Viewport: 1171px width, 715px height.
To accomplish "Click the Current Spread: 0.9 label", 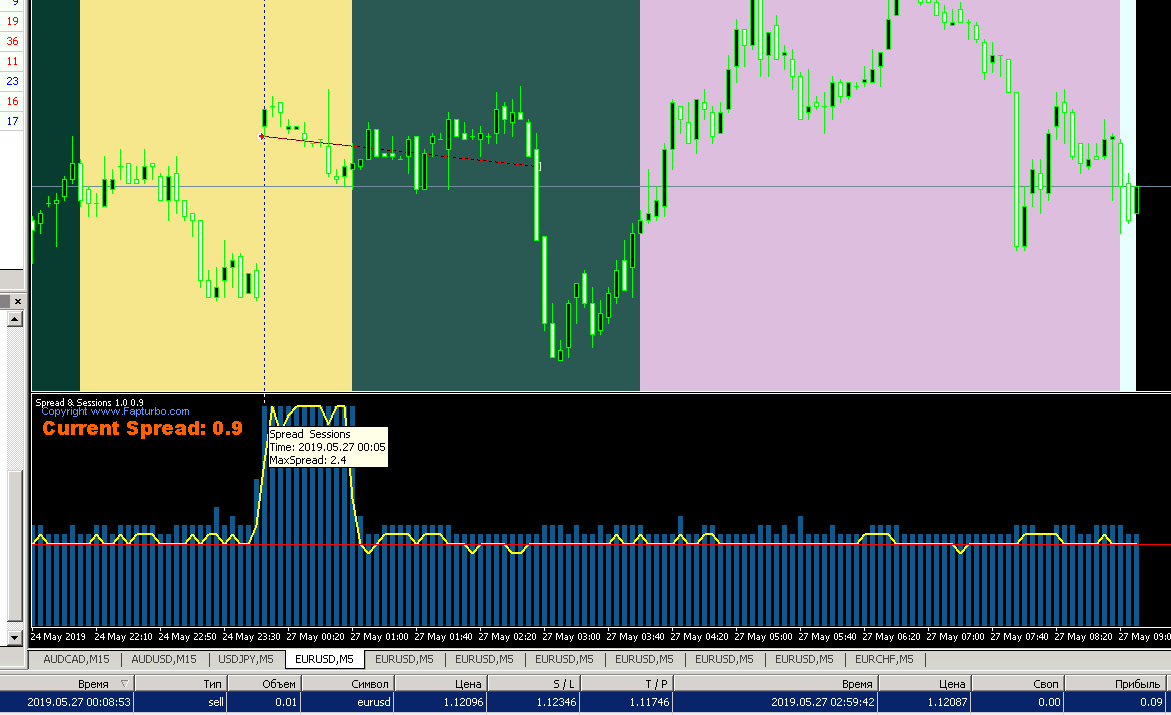I will coord(142,428).
